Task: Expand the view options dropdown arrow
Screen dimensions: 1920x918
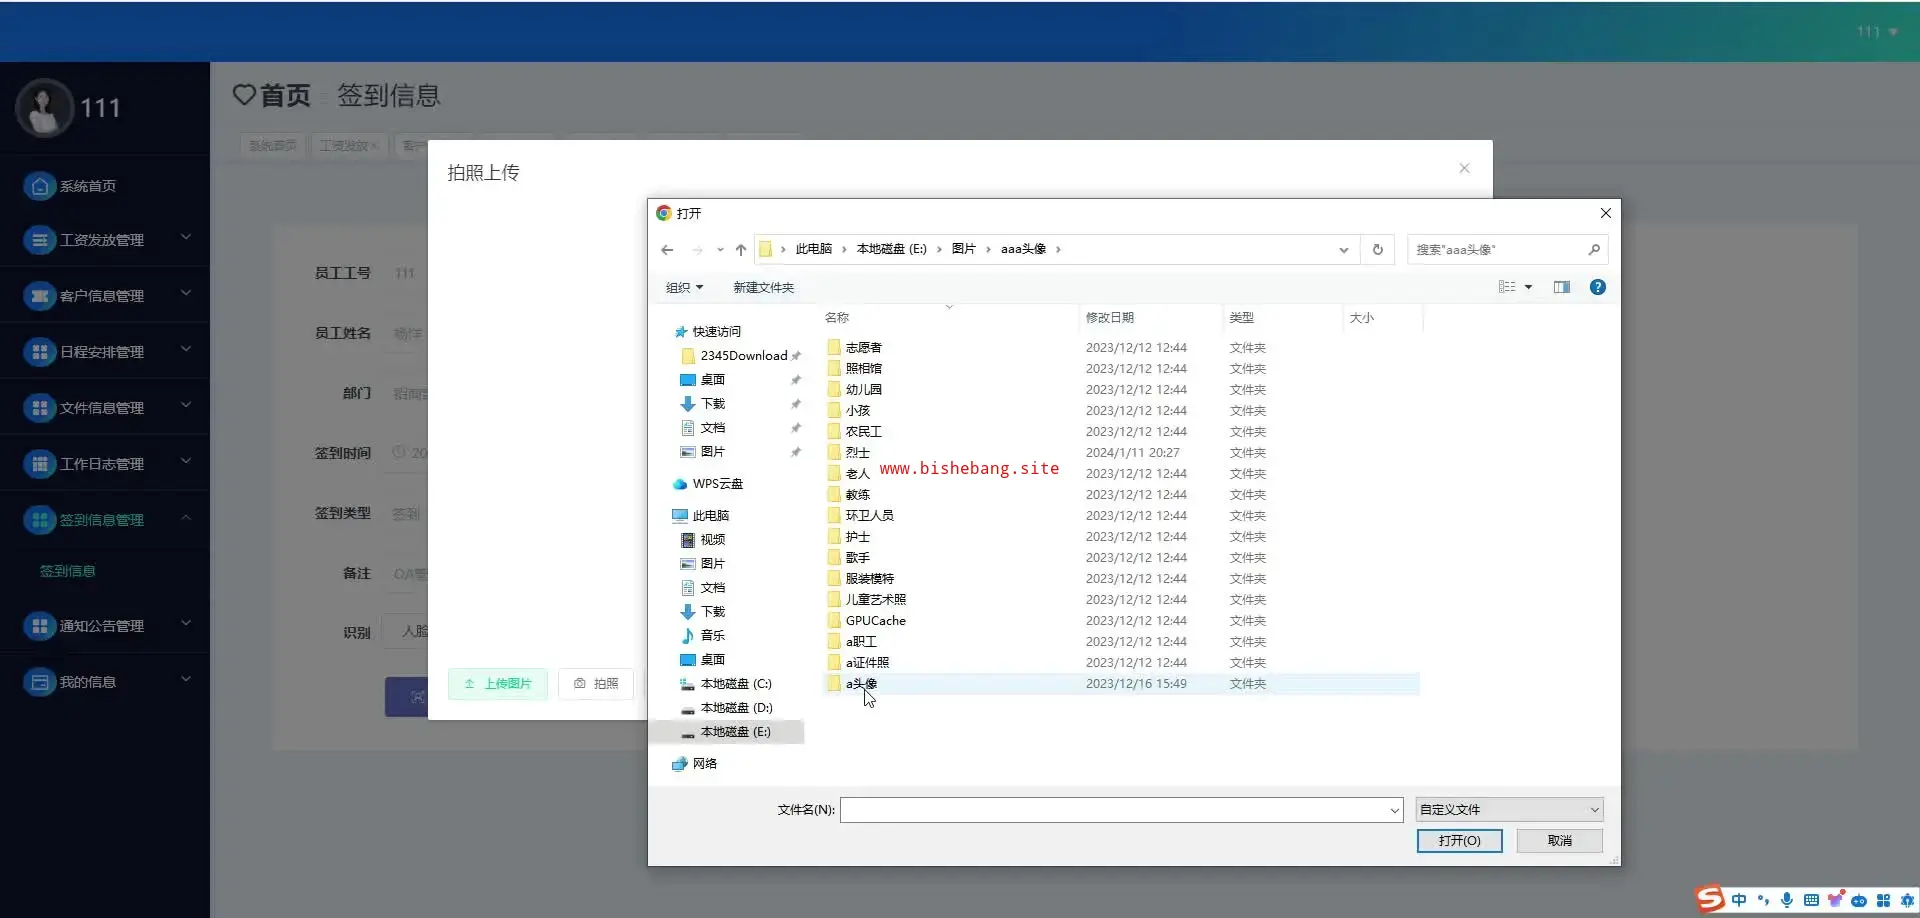Action: pos(1528,288)
